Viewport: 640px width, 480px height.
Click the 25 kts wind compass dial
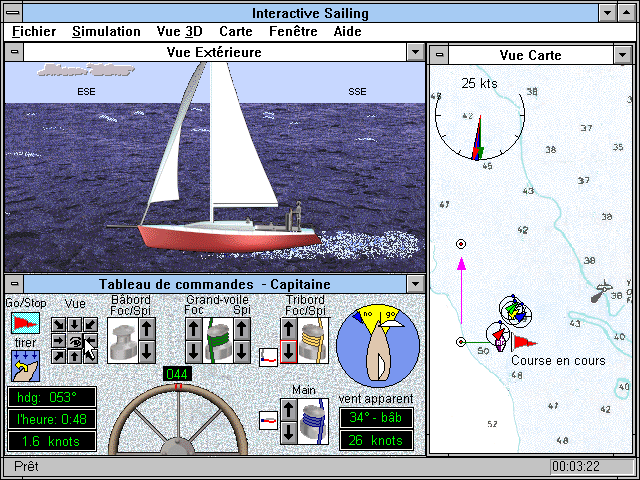coord(480,116)
